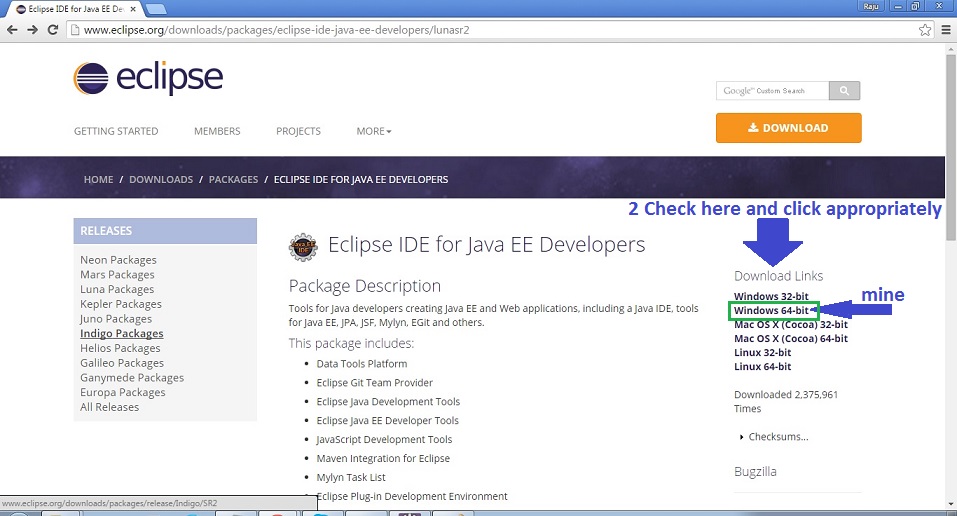Click the search magnifier button
Image resolution: width=957 pixels, height=516 pixels.
click(844, 90)
